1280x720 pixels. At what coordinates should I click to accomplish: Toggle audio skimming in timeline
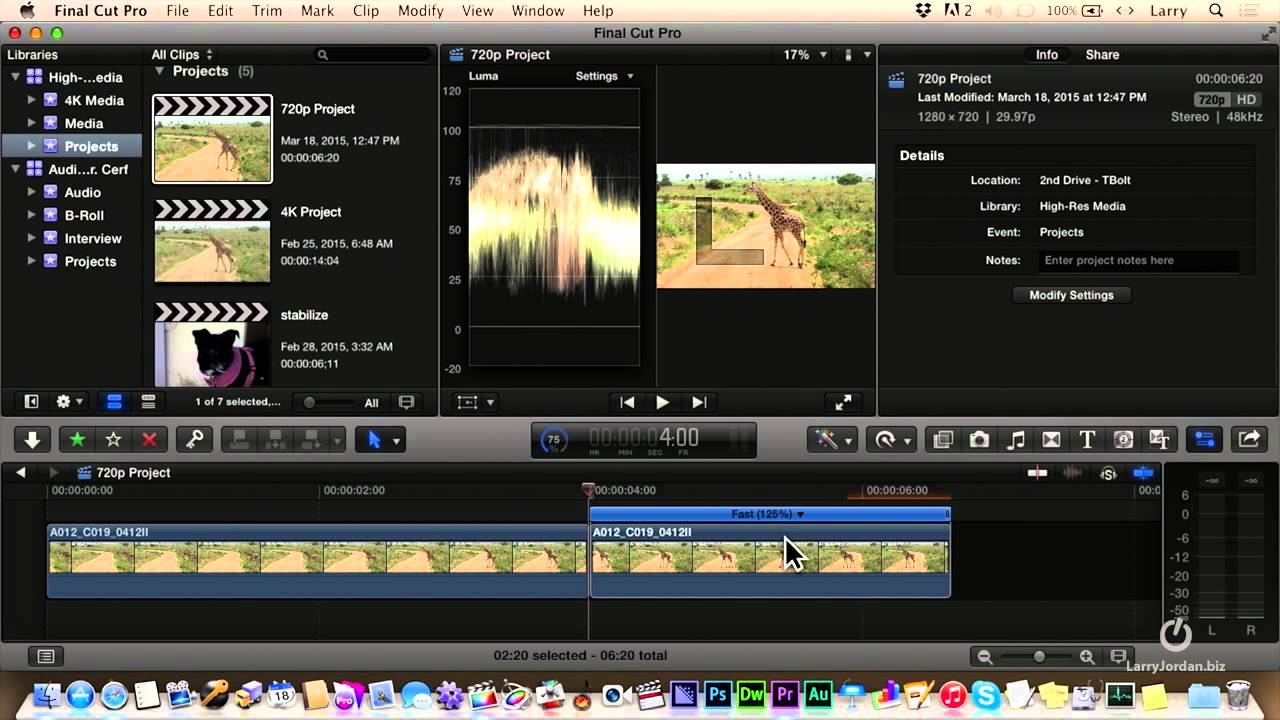point(1073,473)
